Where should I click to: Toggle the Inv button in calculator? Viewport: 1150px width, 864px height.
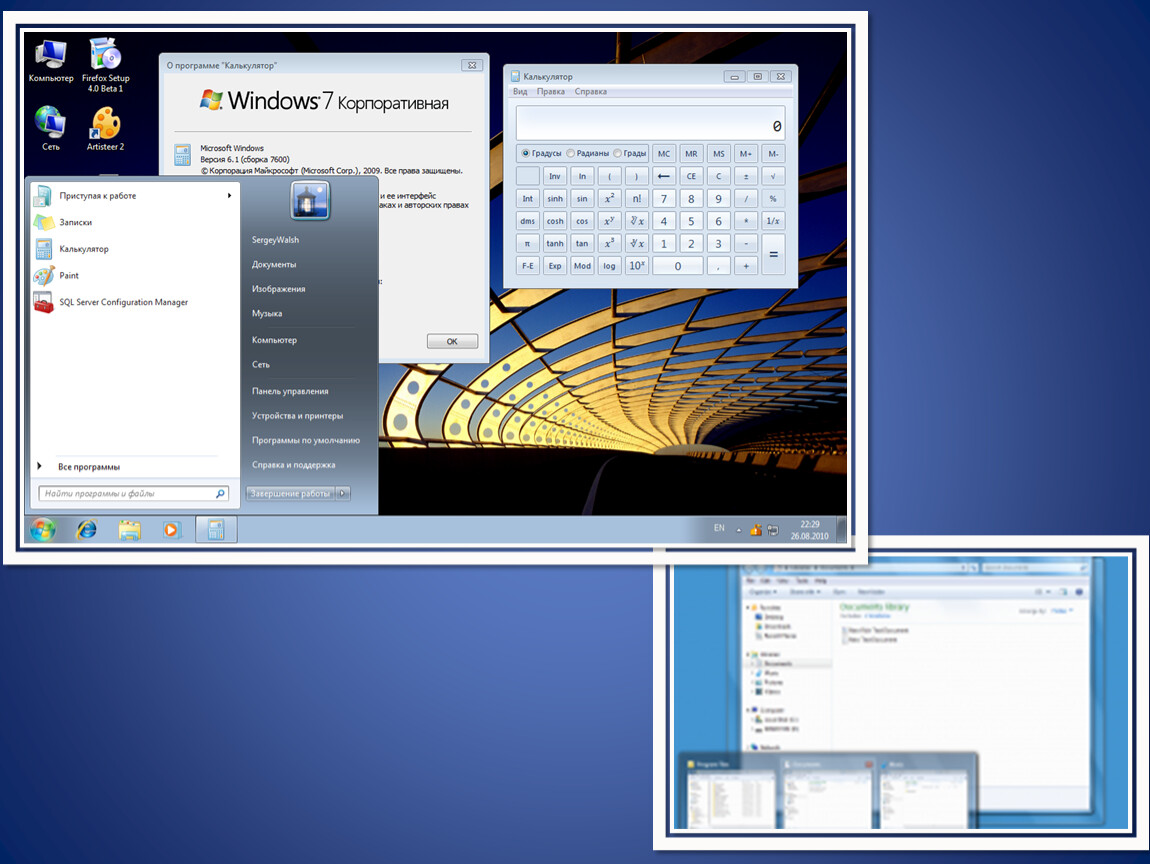[554, 176]
